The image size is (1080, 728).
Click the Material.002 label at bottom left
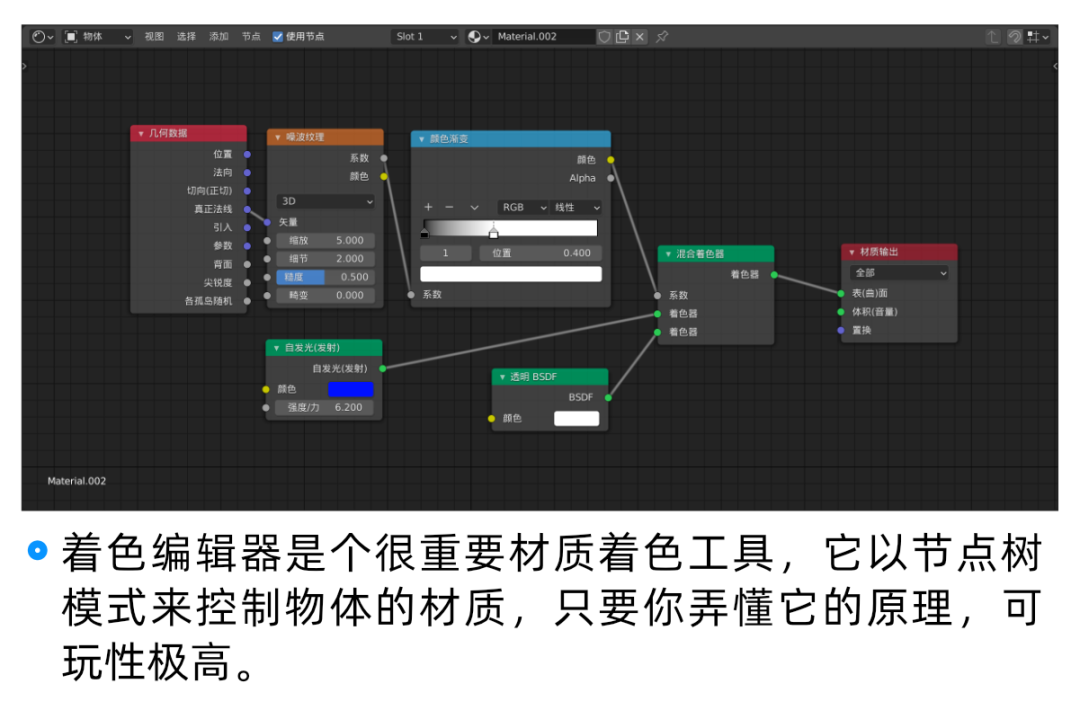pyautogui.click(x=76, y=481)
